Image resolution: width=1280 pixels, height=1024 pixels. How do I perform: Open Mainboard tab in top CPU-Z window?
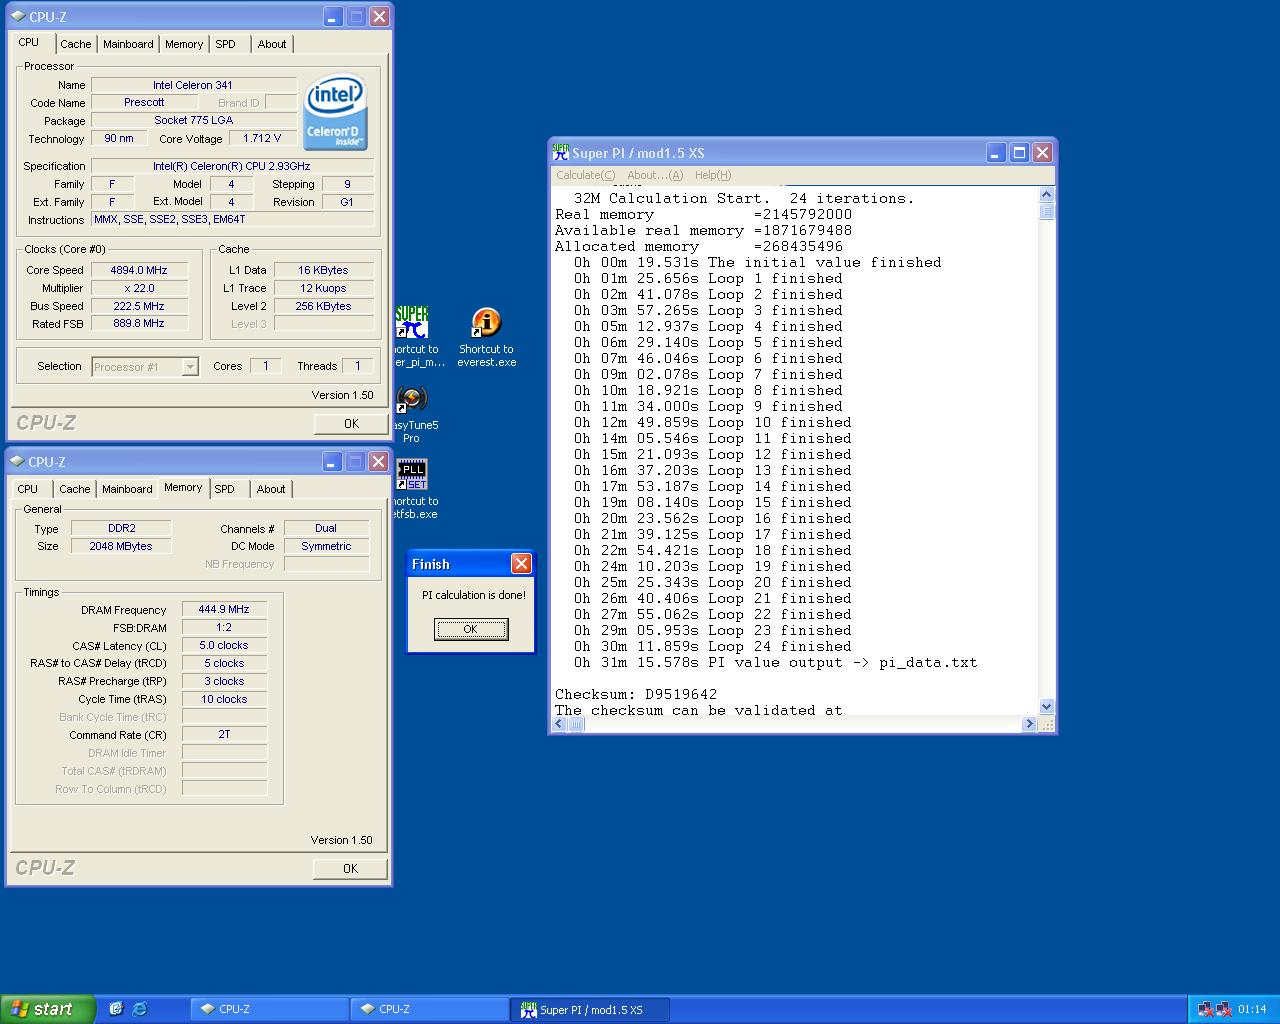point(128,44)
